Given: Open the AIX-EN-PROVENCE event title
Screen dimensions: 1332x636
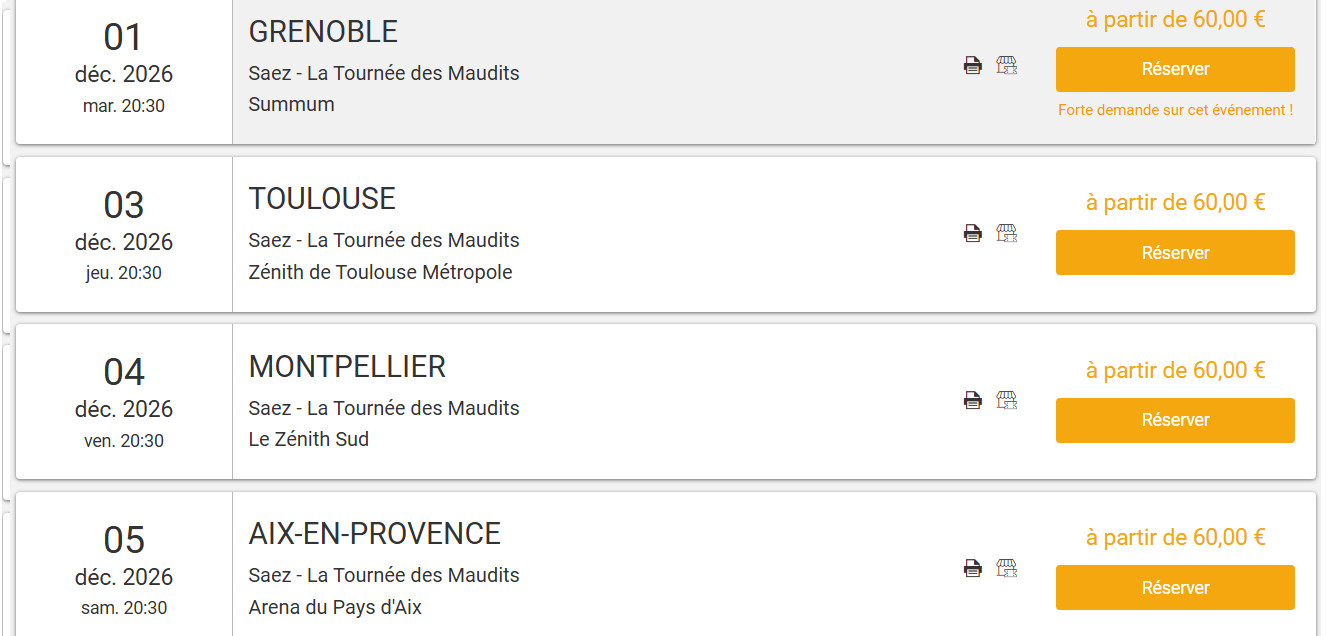Looking at the screenshot, I should (x=374, y=534).
